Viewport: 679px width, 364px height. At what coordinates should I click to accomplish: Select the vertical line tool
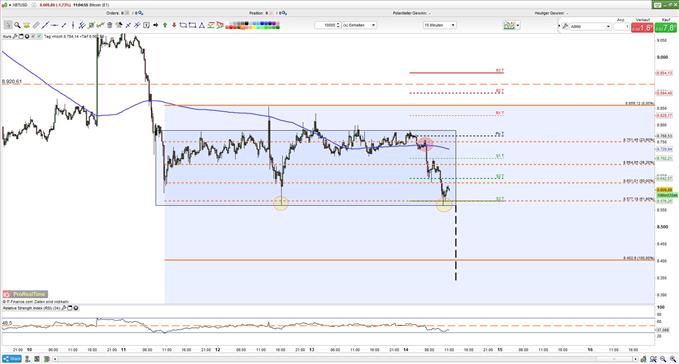[x=73, y=25]
